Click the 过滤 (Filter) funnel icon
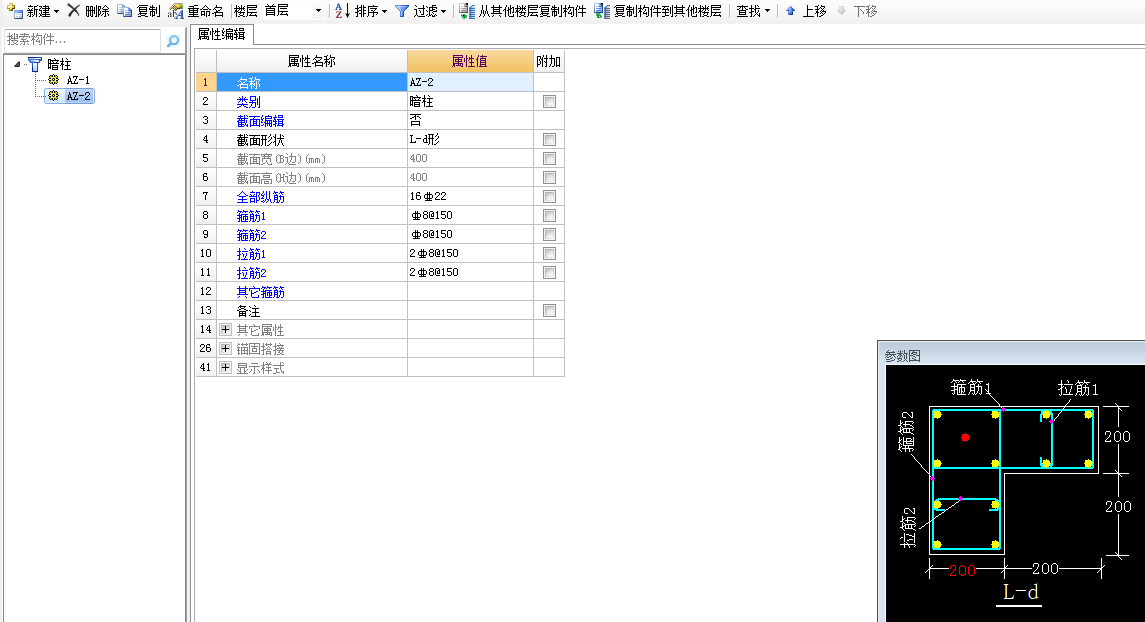Screen dimensions: 1145x622 point(402,11)
